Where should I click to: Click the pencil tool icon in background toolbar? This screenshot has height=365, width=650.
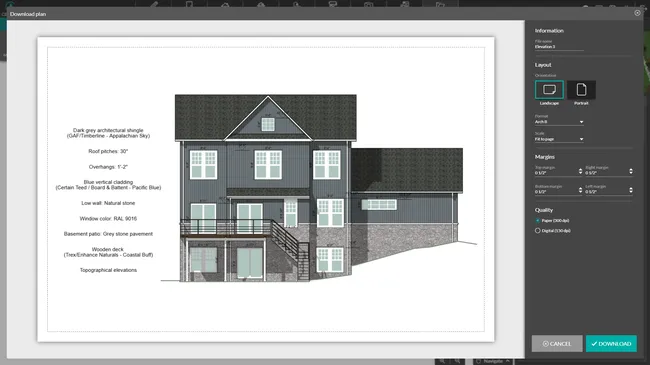154,4
